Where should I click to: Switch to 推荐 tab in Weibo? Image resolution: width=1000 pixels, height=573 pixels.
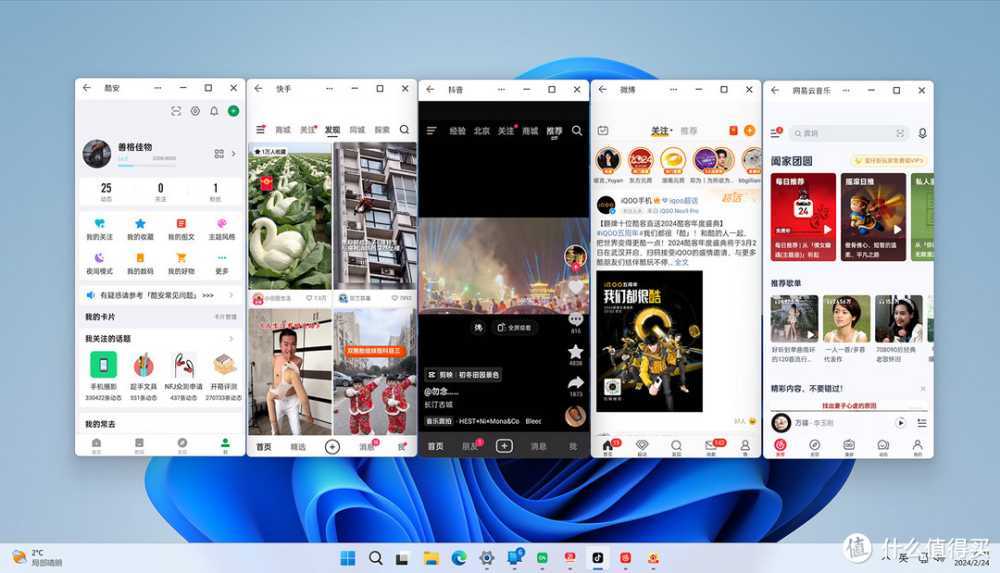pos(689,131)
